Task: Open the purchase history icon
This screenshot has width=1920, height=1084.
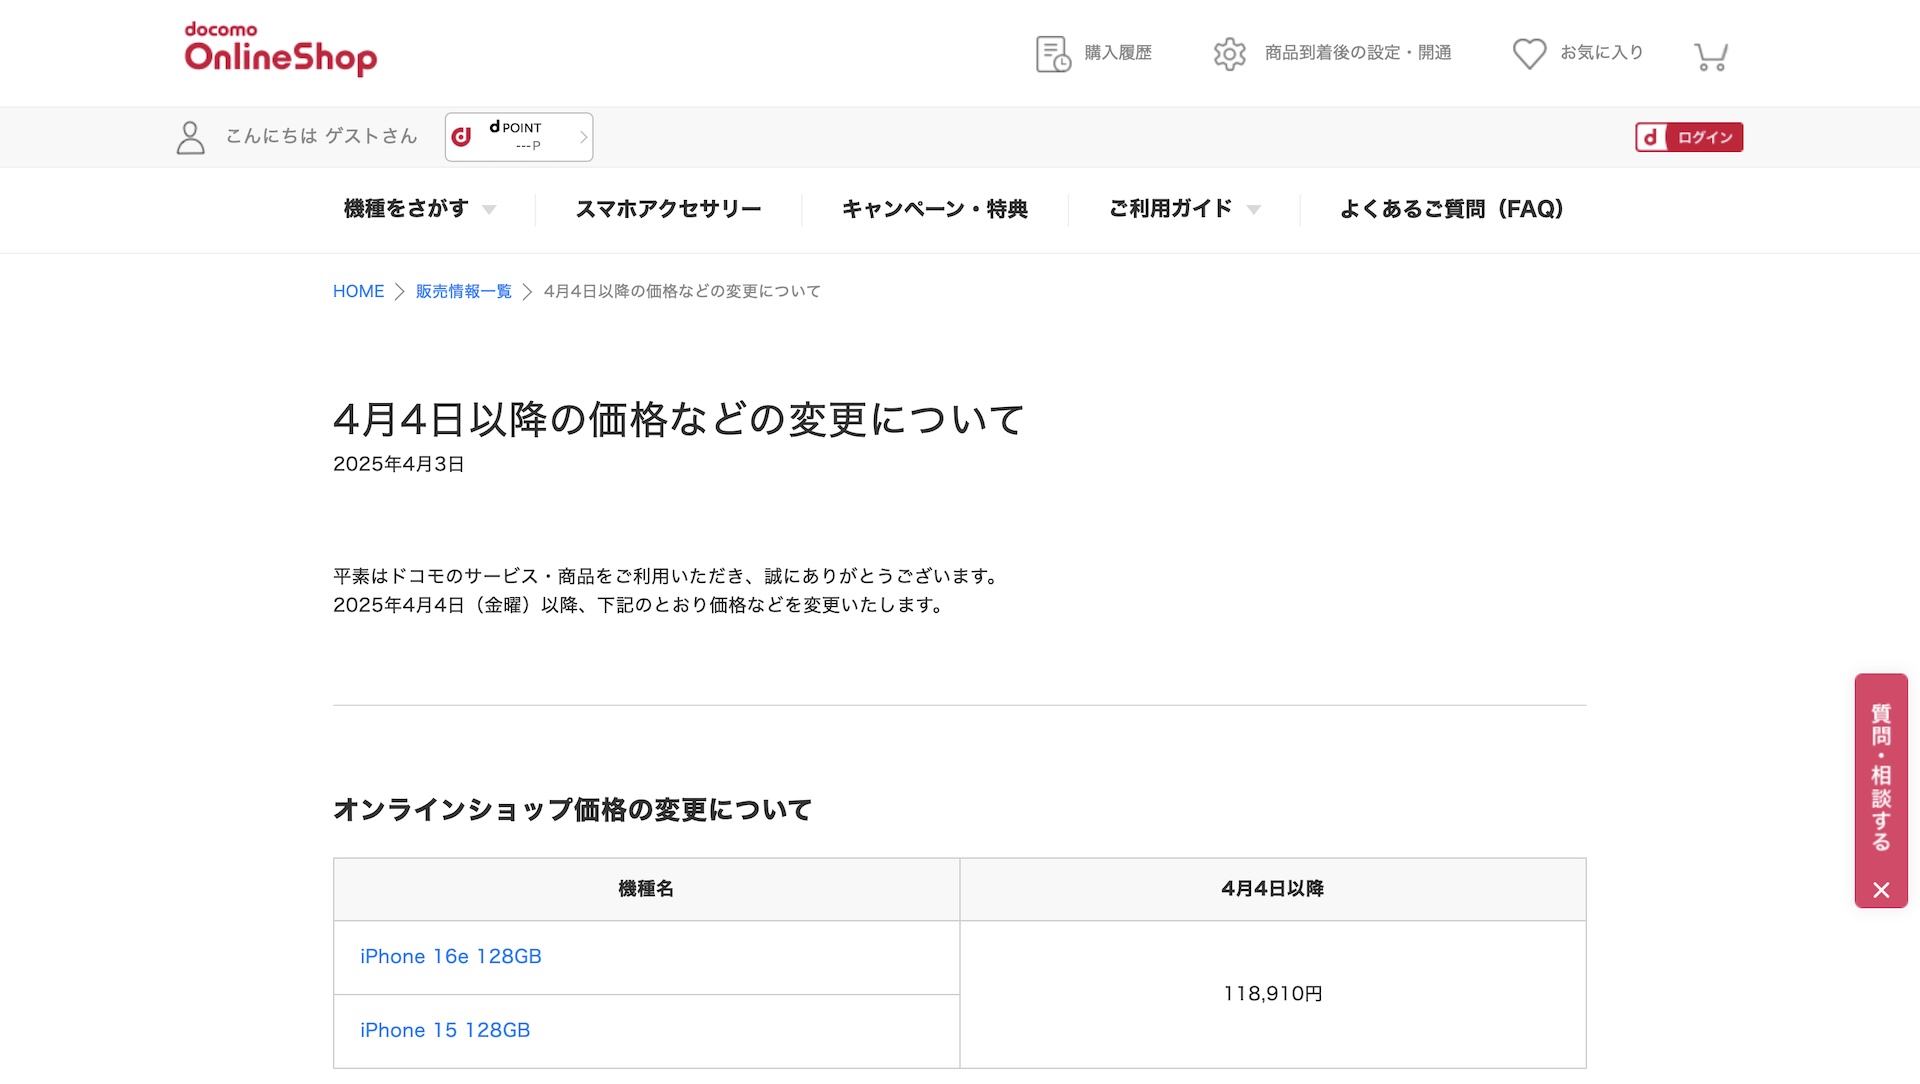Action: 1052,54
